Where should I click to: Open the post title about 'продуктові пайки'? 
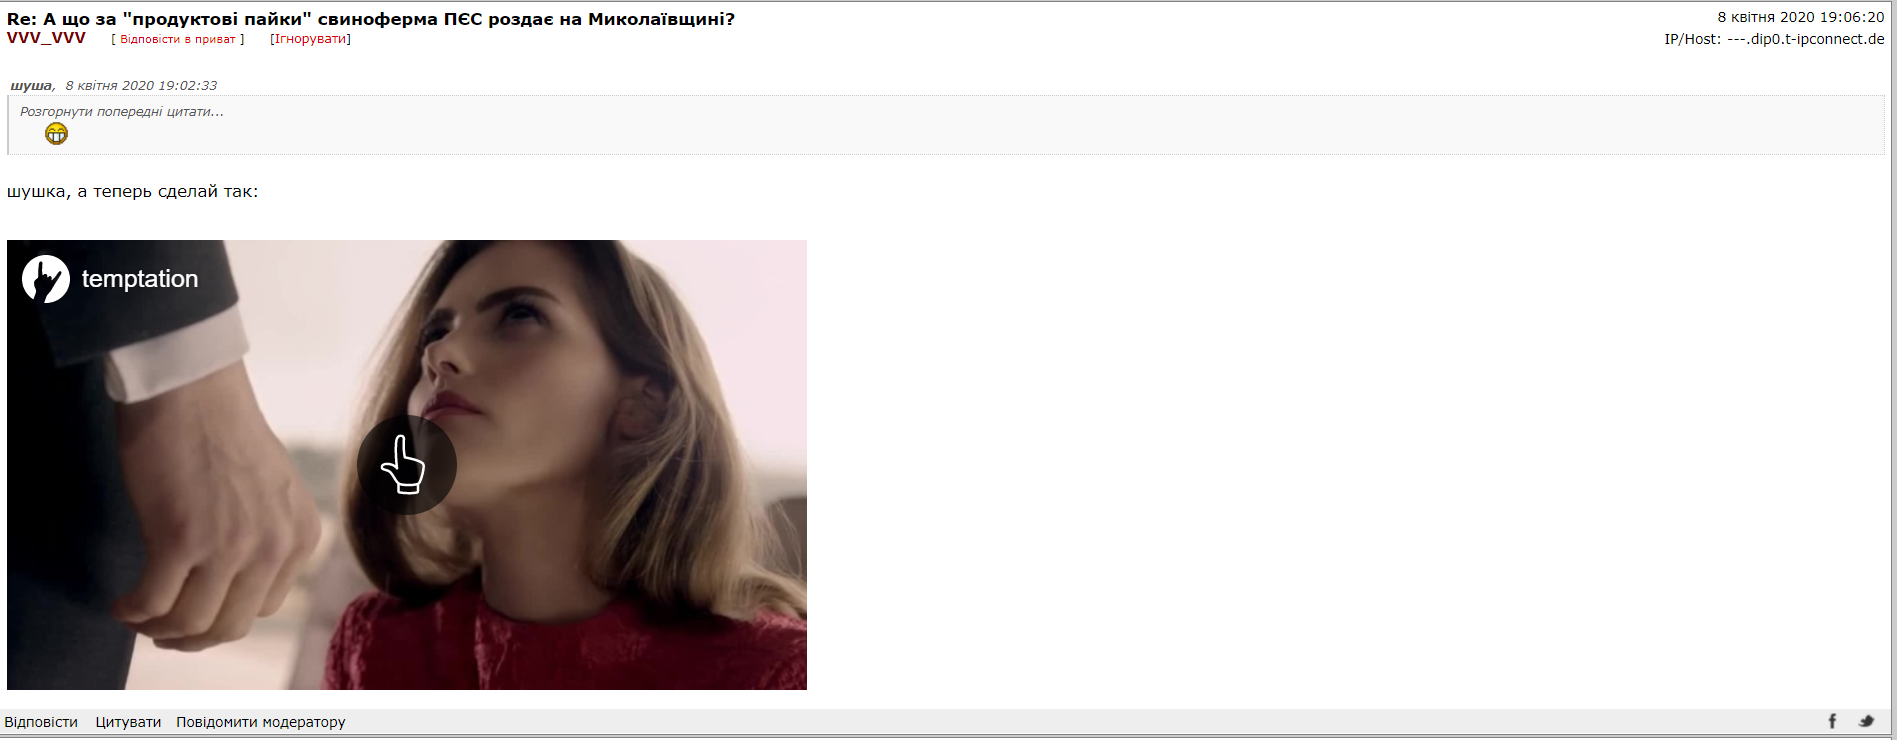[x=371, y=19]
